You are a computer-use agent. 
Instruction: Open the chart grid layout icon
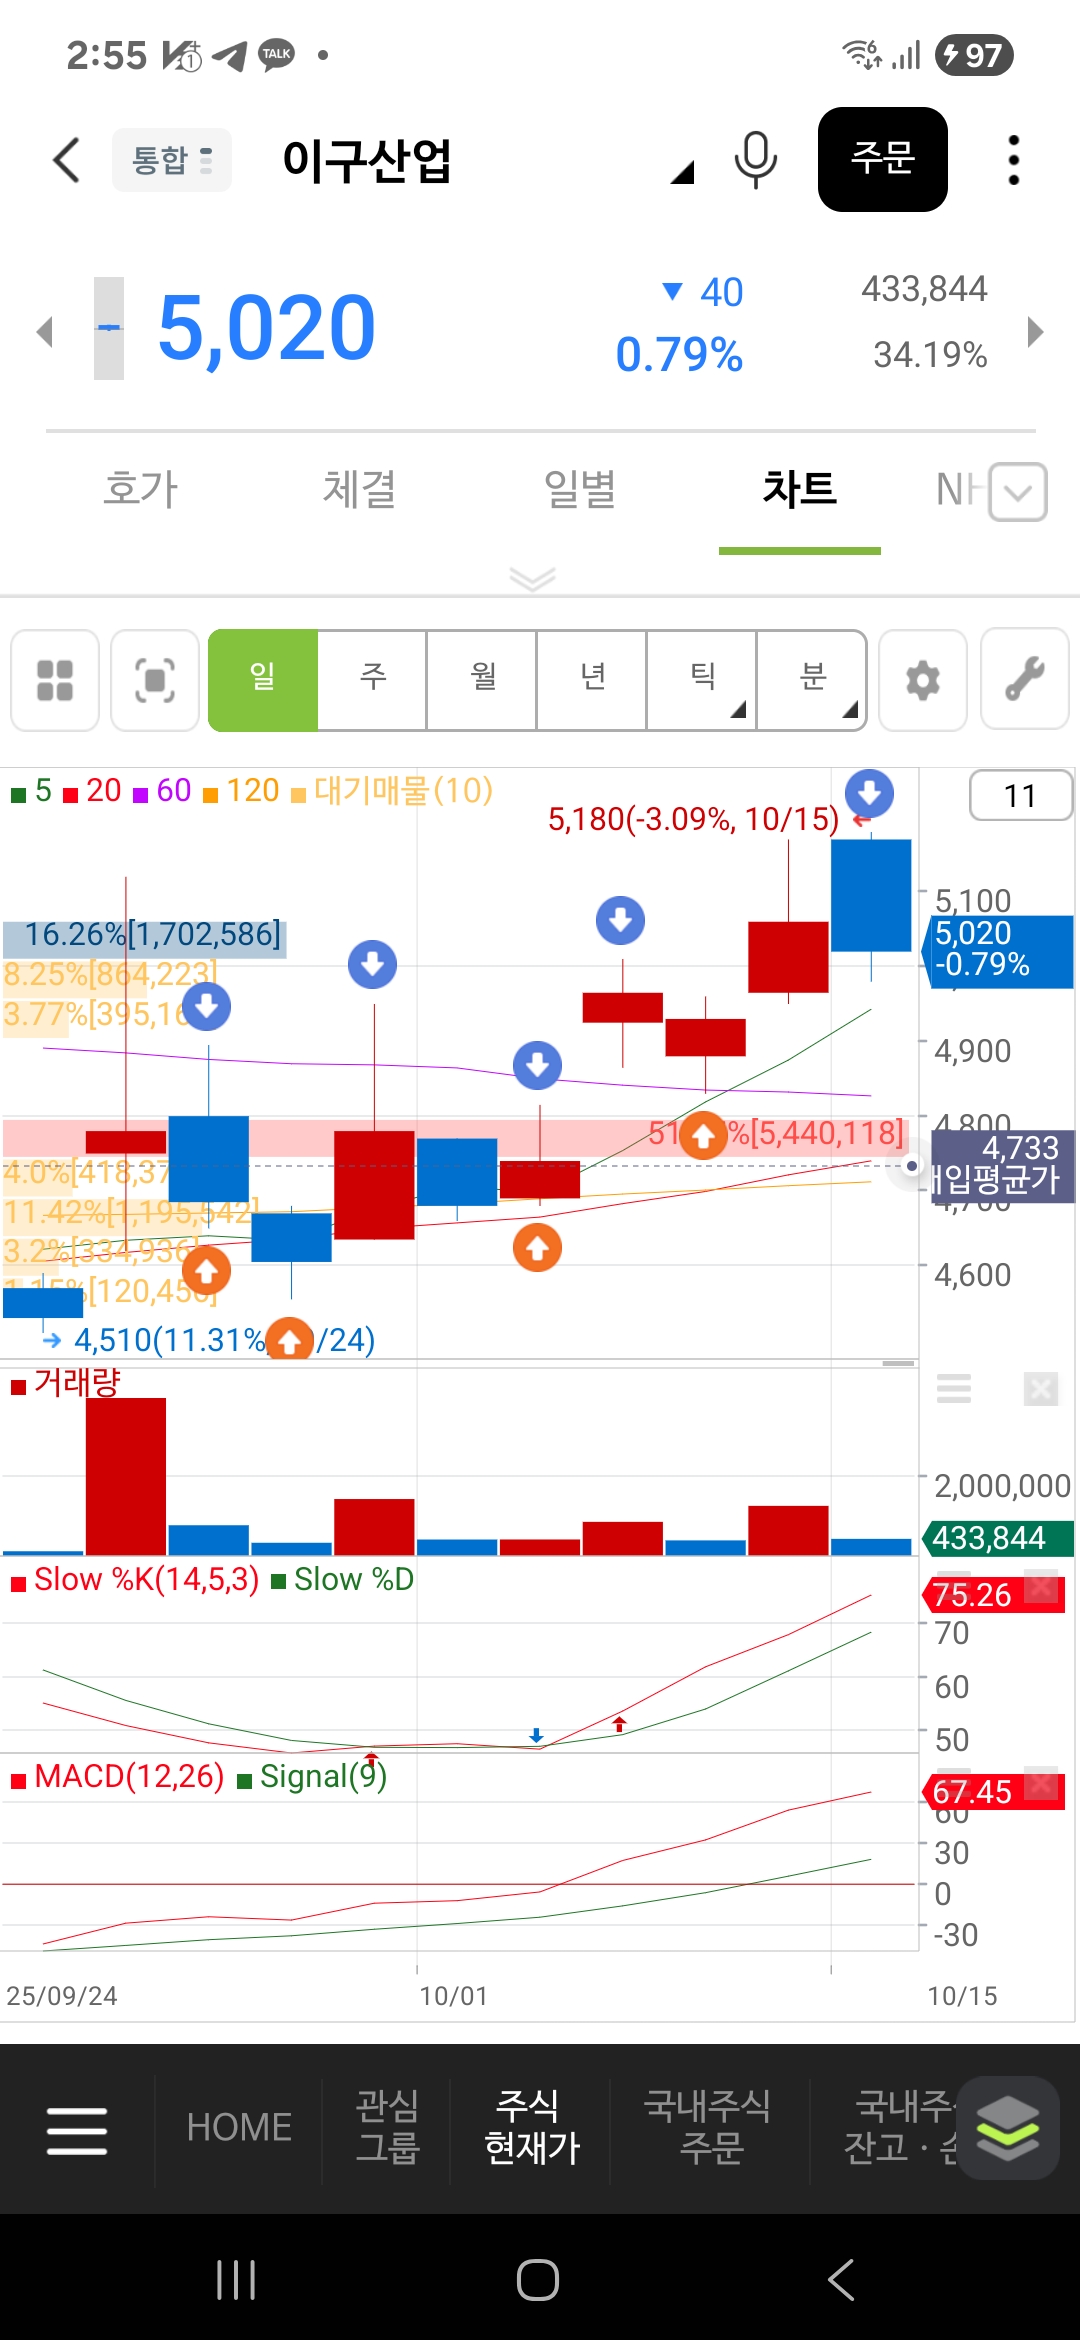[x=55, y=680]
